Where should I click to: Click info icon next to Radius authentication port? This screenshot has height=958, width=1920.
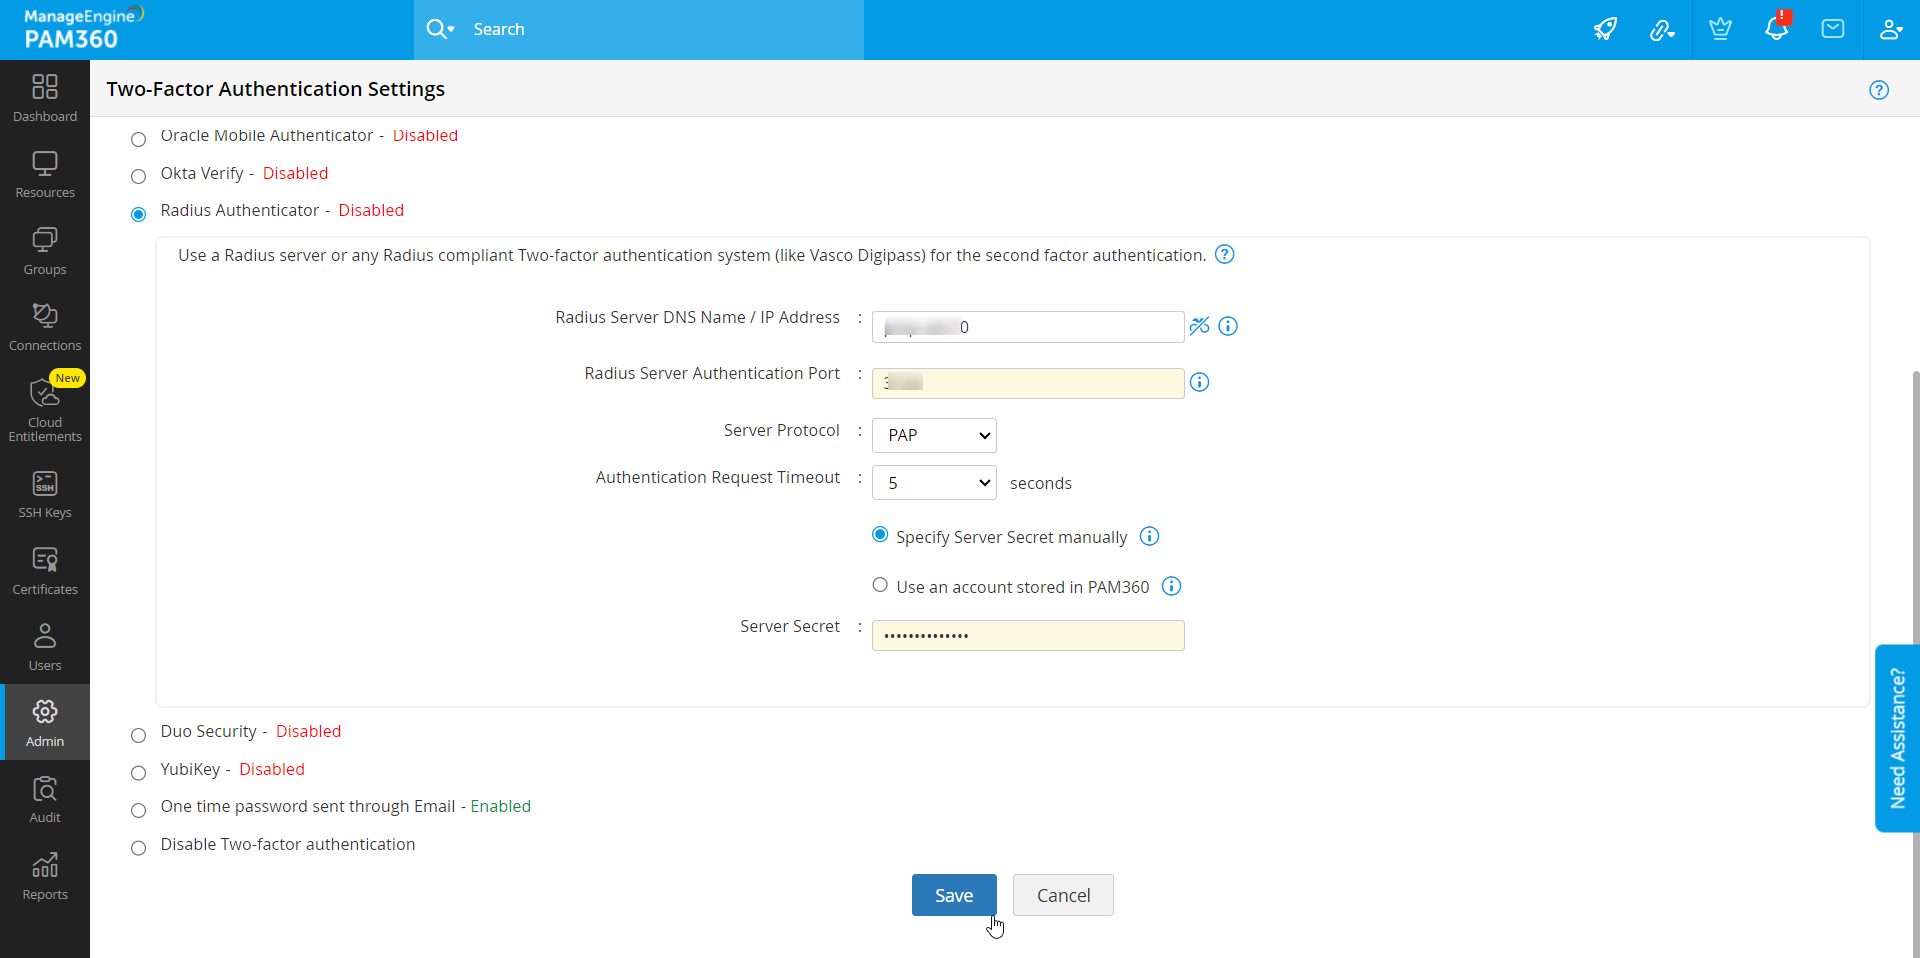coord(1199,382)
